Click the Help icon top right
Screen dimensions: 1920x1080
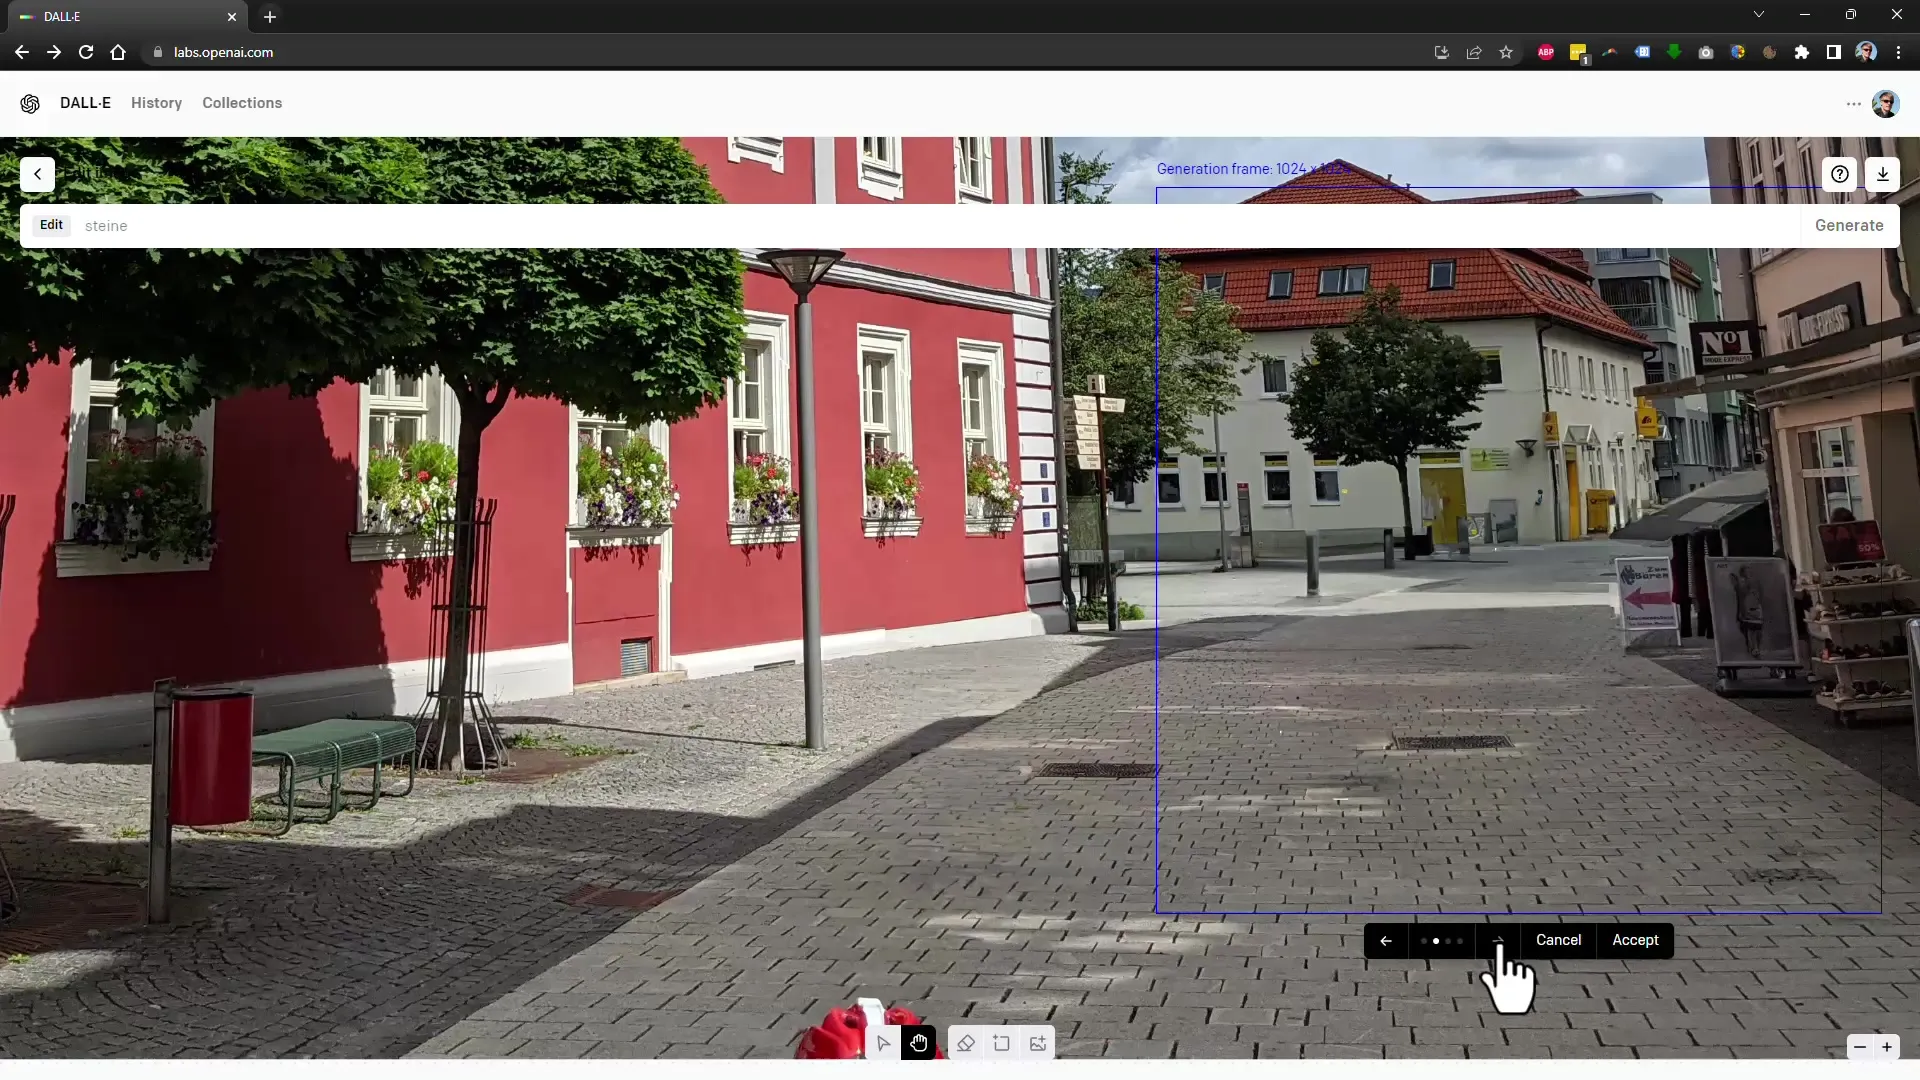tap(1838, 173)
